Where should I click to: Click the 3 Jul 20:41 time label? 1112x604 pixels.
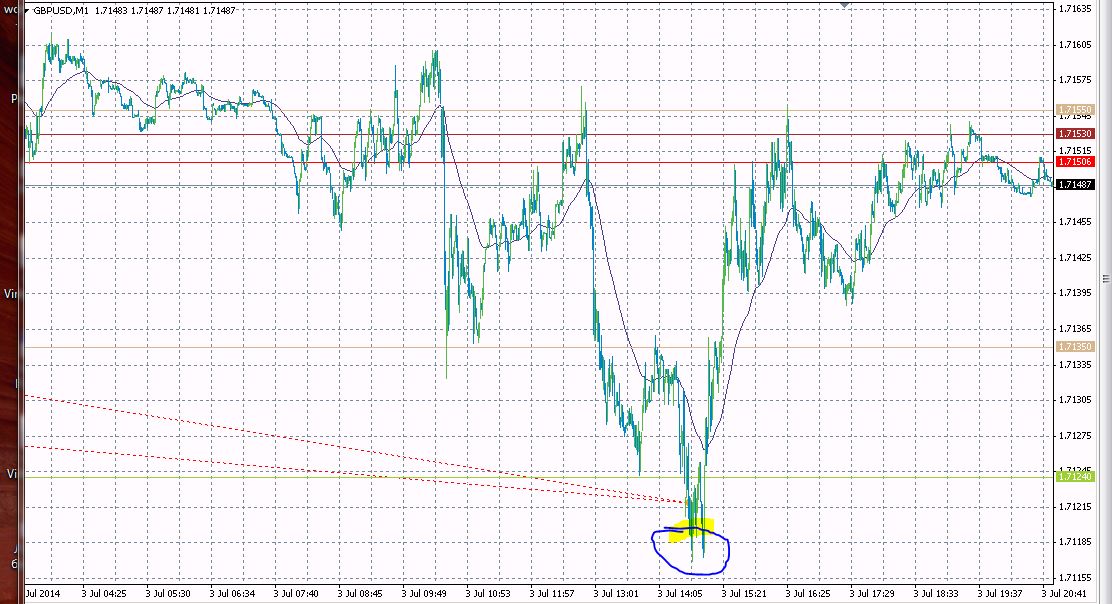point(1064,593)
